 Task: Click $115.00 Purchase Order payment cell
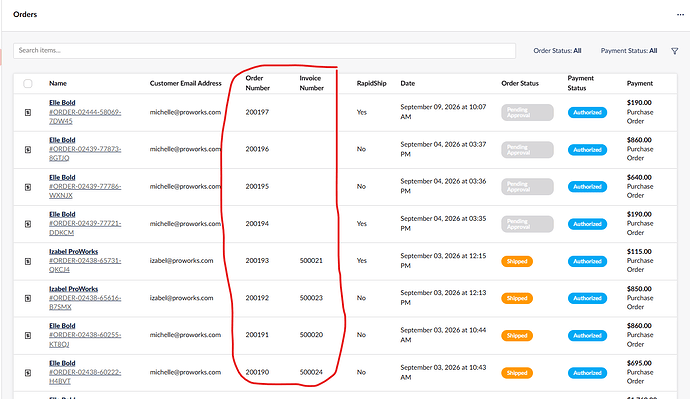pos(640,260)
